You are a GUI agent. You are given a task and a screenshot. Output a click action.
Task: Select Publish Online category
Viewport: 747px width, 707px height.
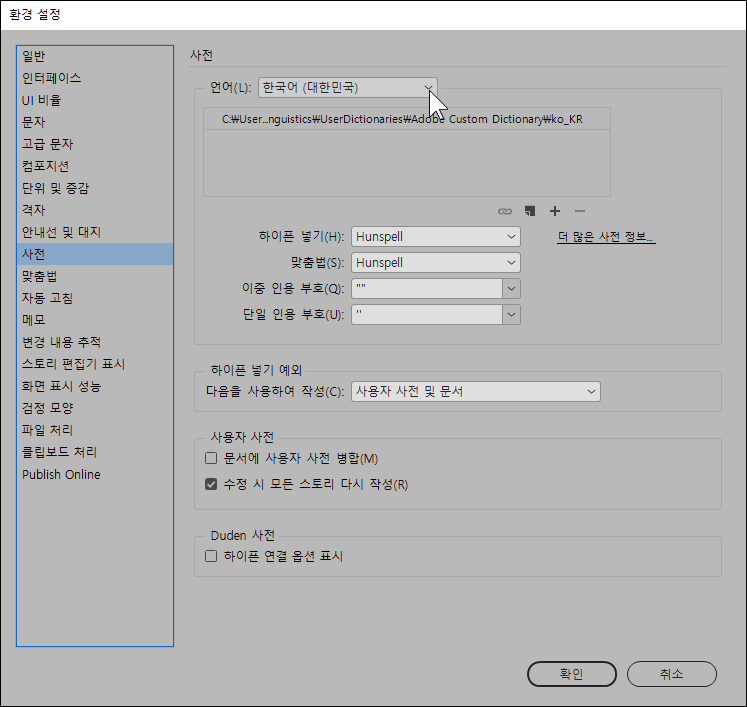tap(95, 475)
